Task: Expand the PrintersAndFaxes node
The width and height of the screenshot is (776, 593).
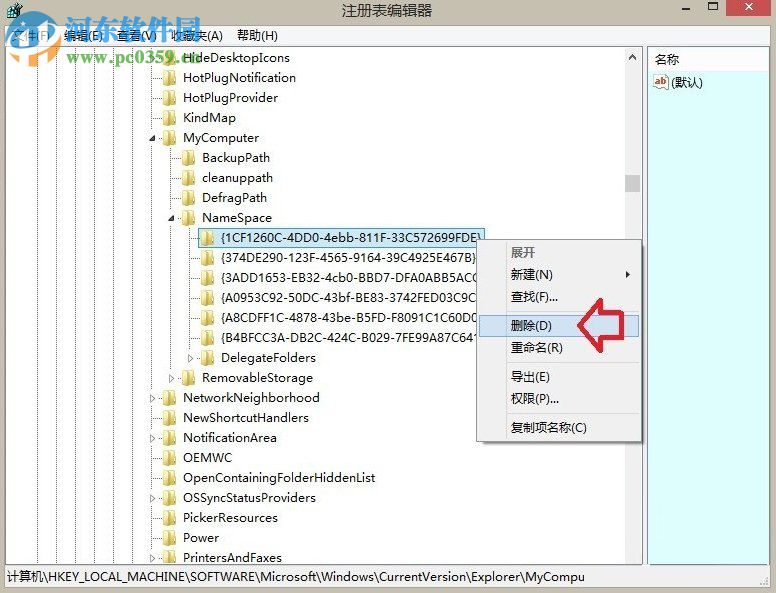Action: coord(152,558)
